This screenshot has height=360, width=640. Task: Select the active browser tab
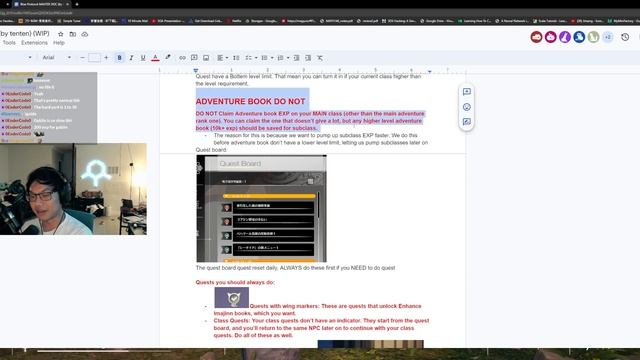coord(41,4)
